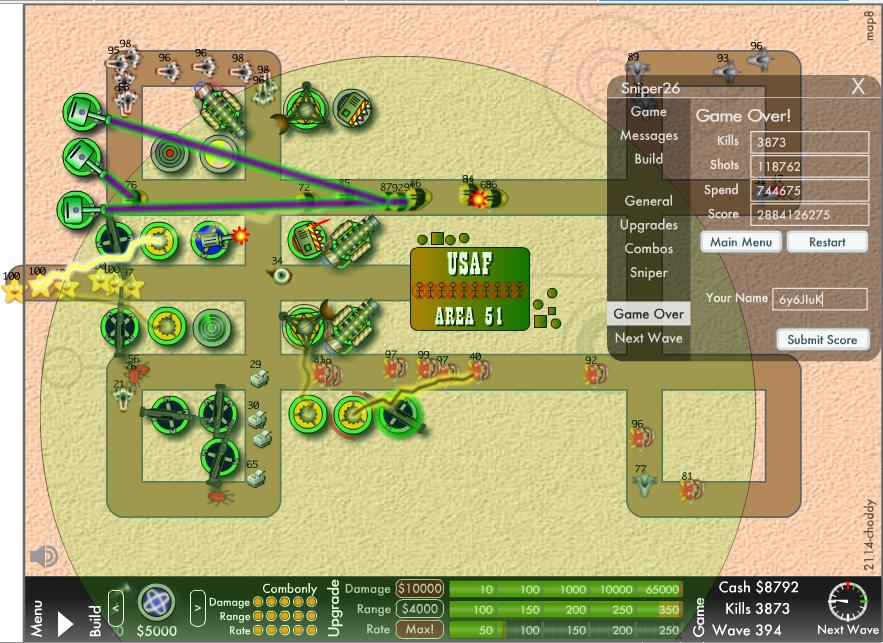Image resolution: width=883 pixels, height=643 pixels.
Task: Click the Menu play arrow
Action: tap(65, 624)
